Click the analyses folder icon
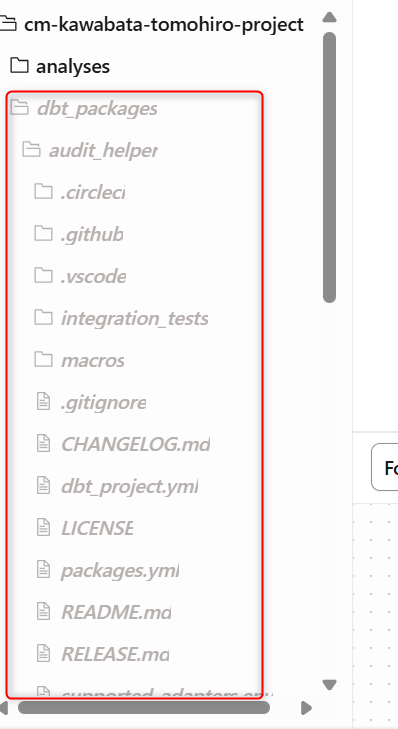This screenshot has width=398, height=729. (19, 66)
